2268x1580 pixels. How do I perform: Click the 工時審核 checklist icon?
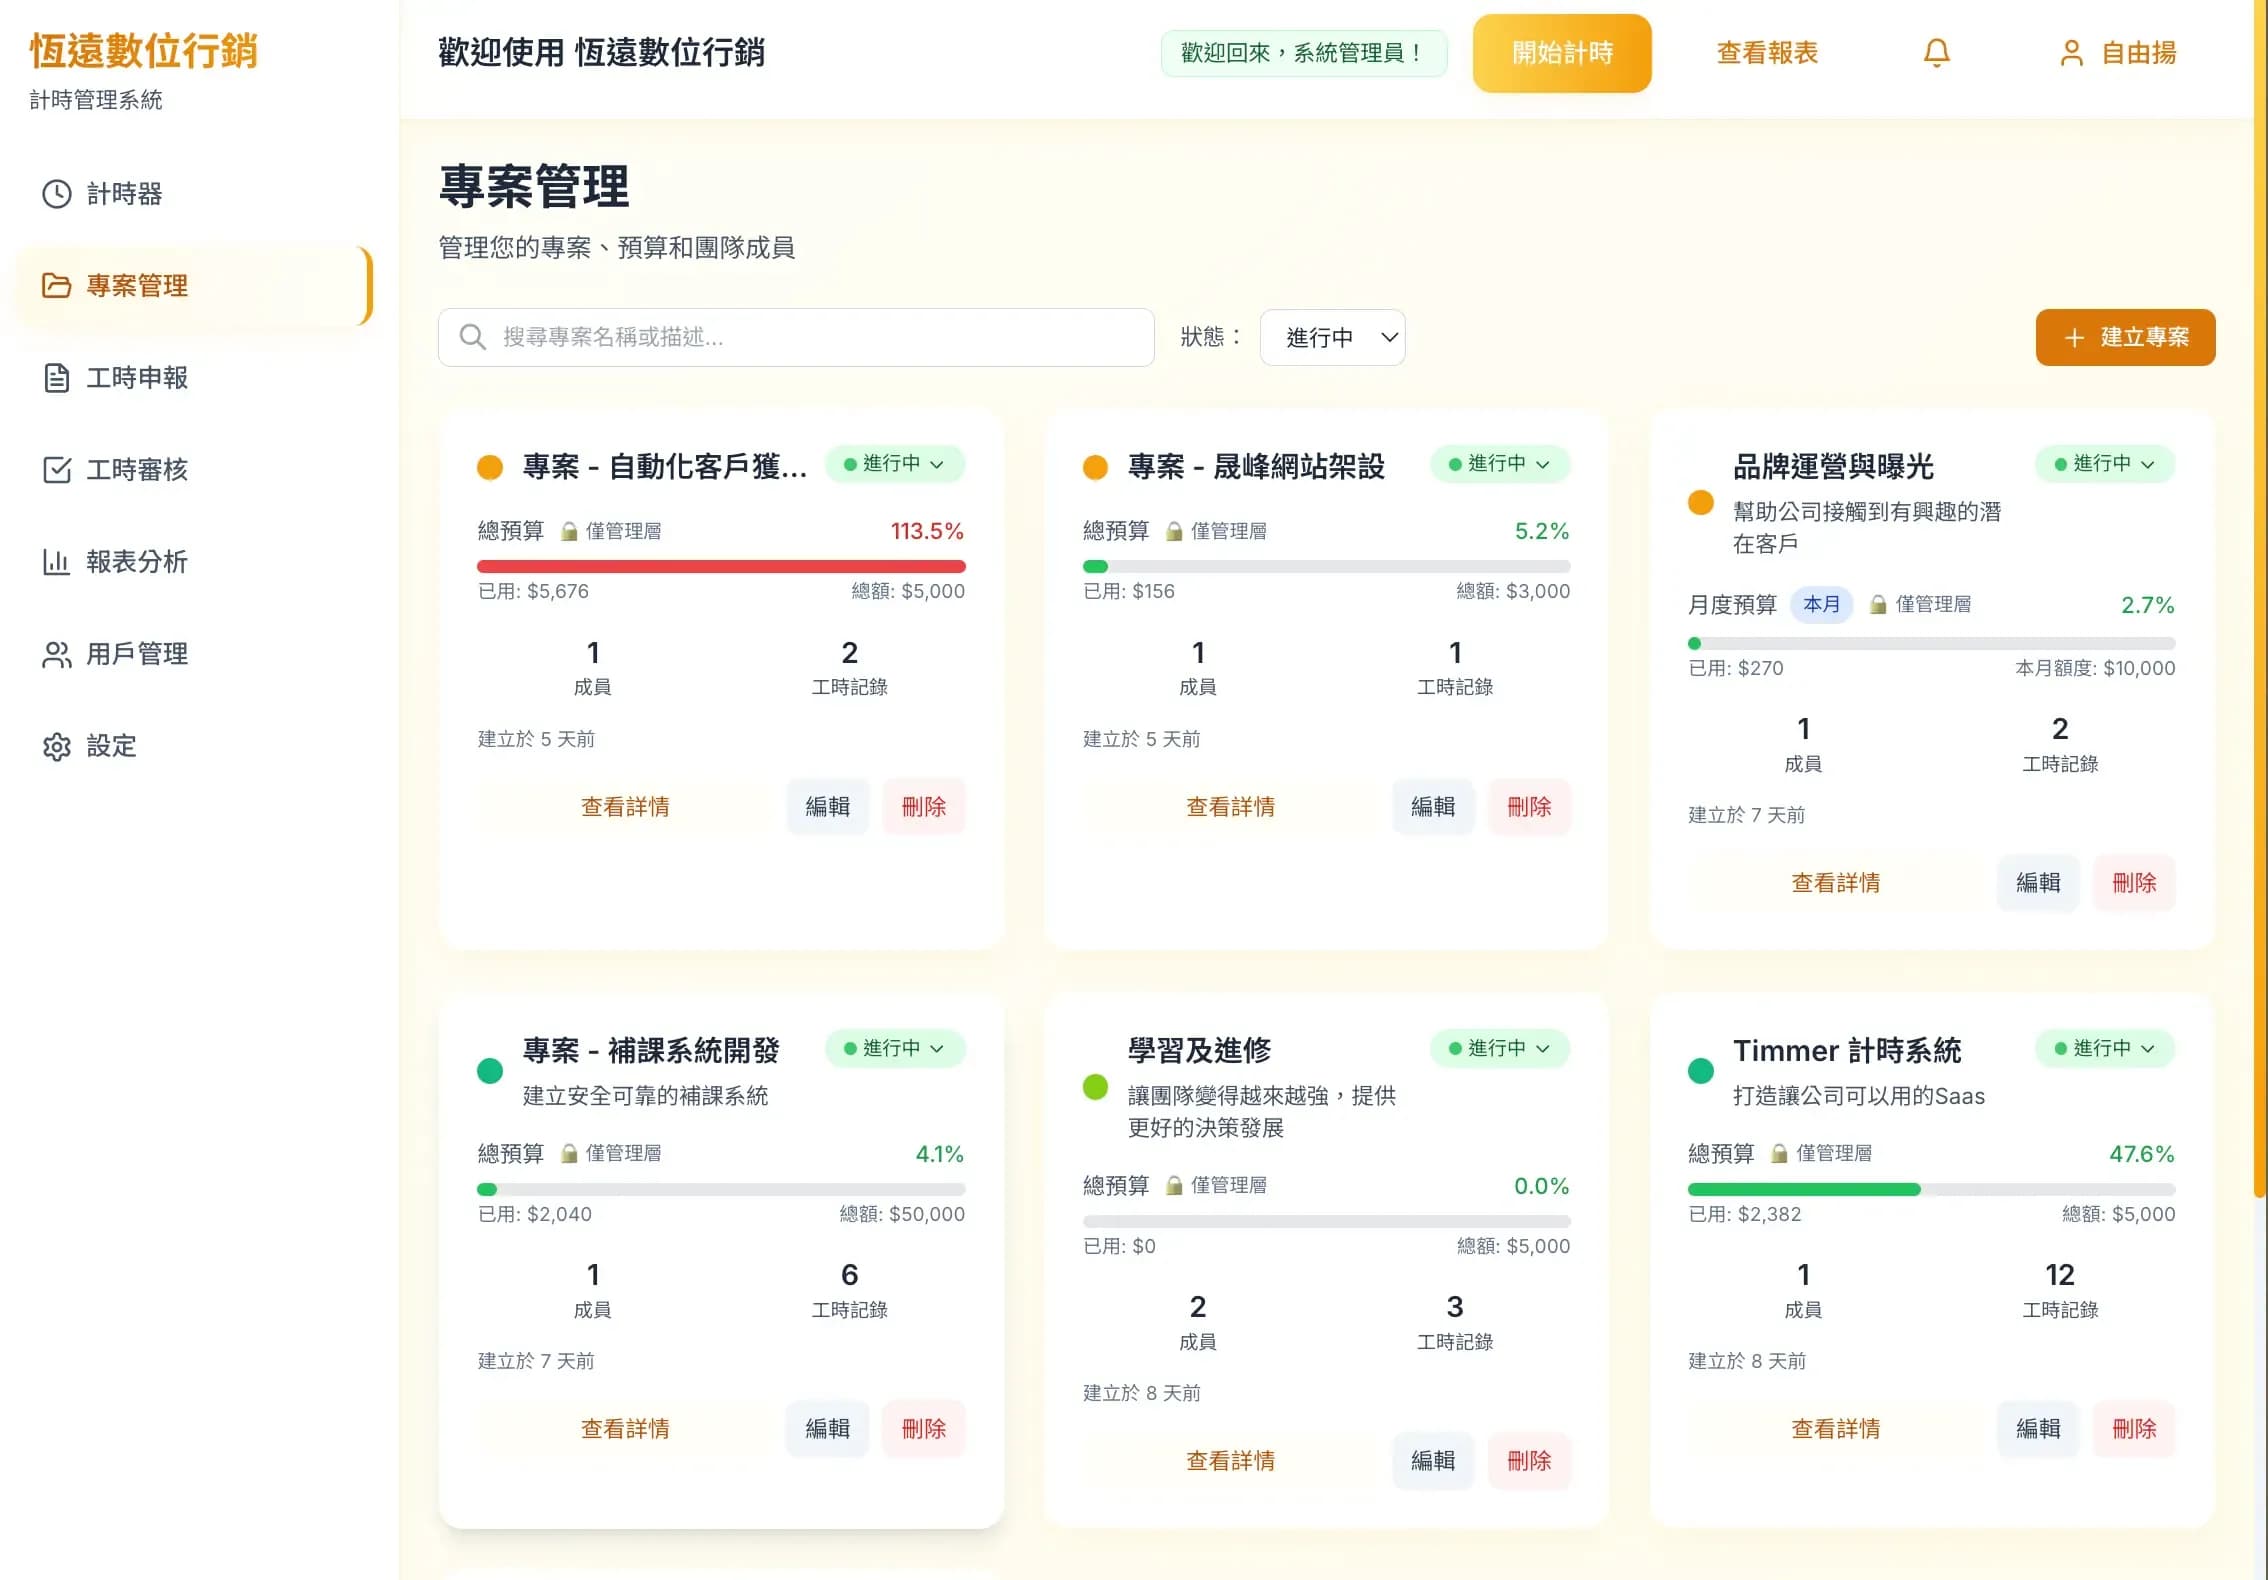point(57,470)
